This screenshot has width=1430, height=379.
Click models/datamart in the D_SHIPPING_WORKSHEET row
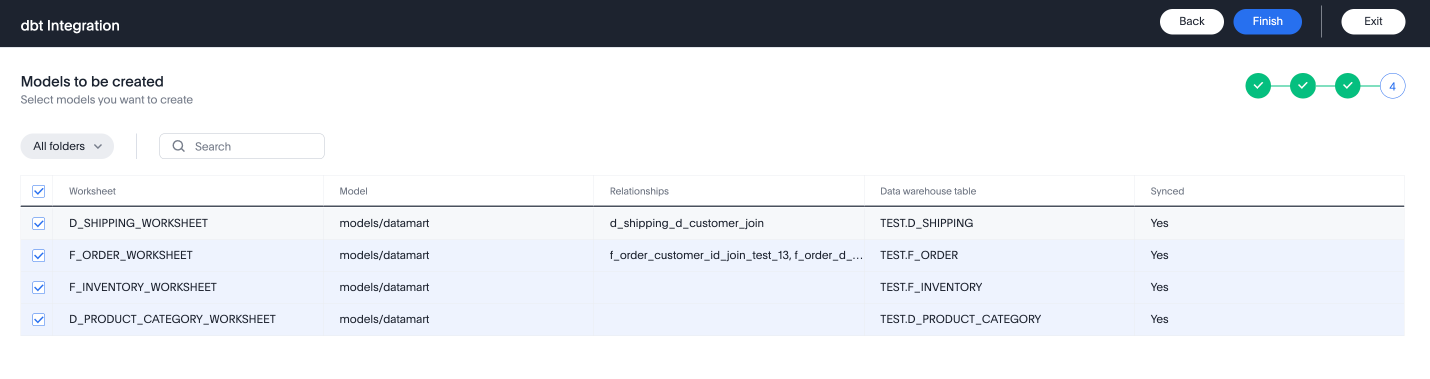[384, 223]
